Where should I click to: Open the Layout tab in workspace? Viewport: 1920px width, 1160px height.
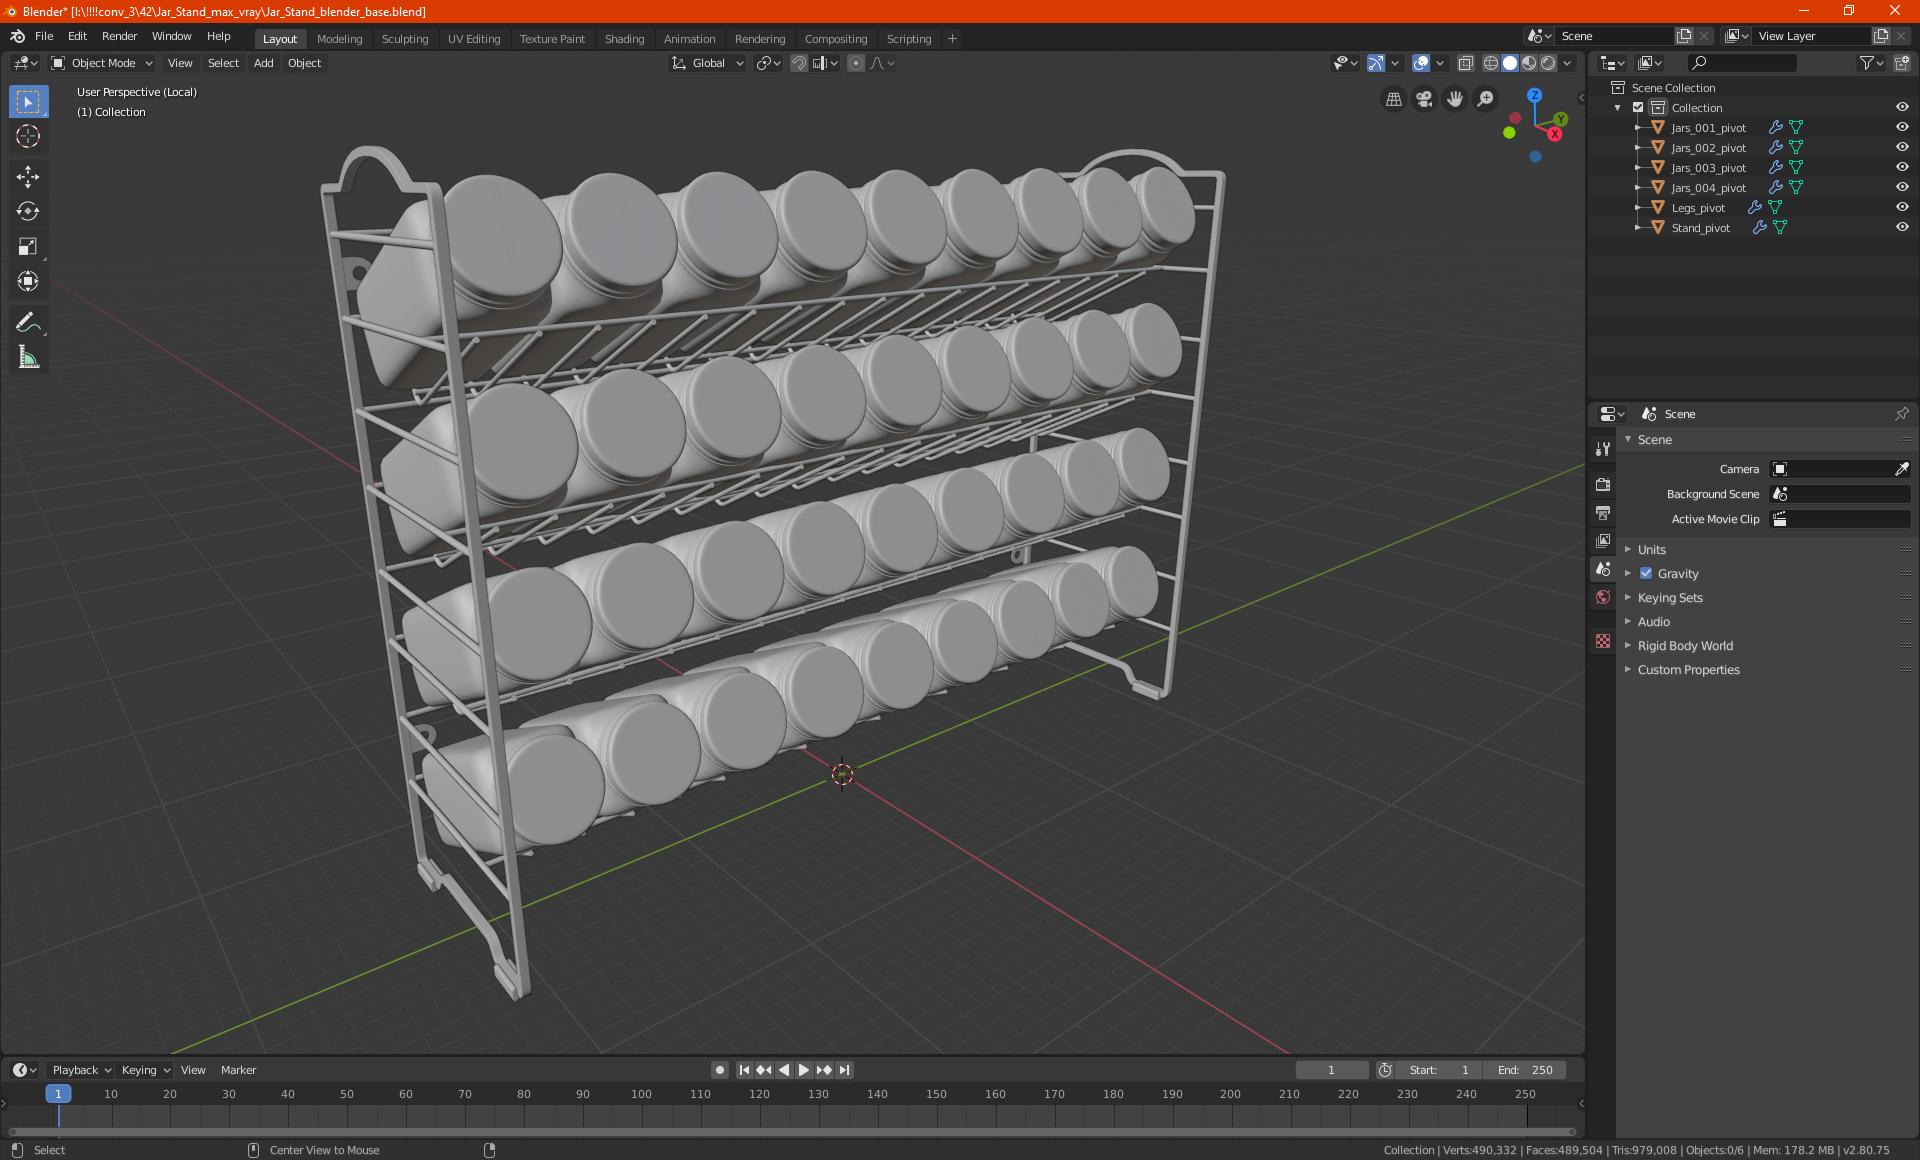coord(278,37)
